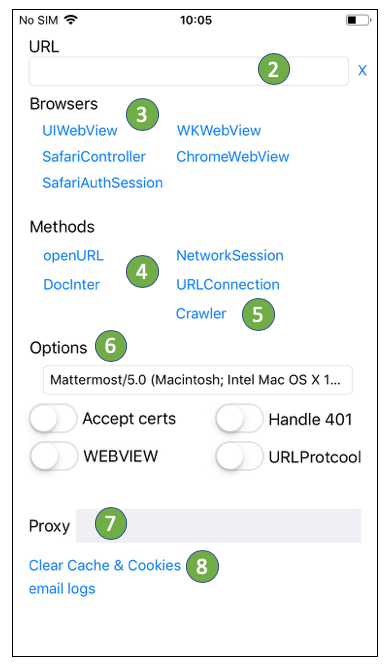The image size is (389, 664).
Task: Tap the URL input field
Action: click(x=189, y=71)
